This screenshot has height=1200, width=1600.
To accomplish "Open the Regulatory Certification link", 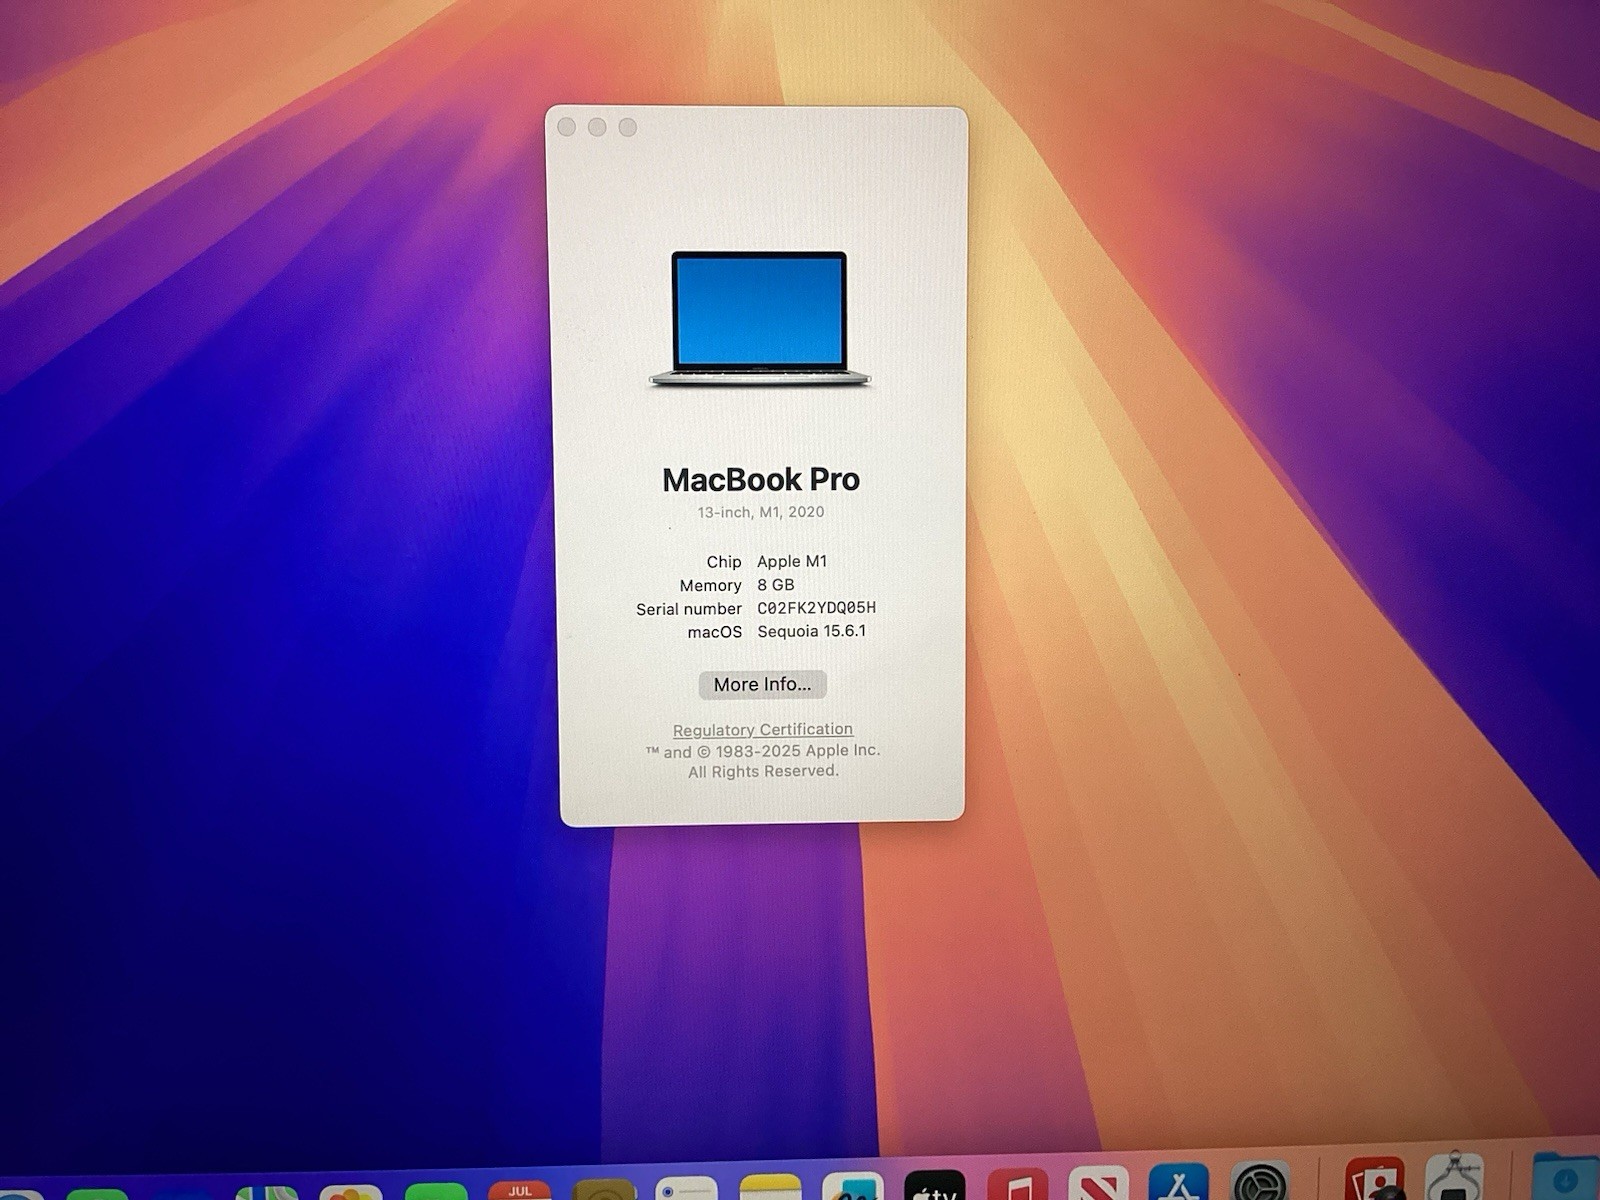I will pyautogui.click(x=763, y=730).
